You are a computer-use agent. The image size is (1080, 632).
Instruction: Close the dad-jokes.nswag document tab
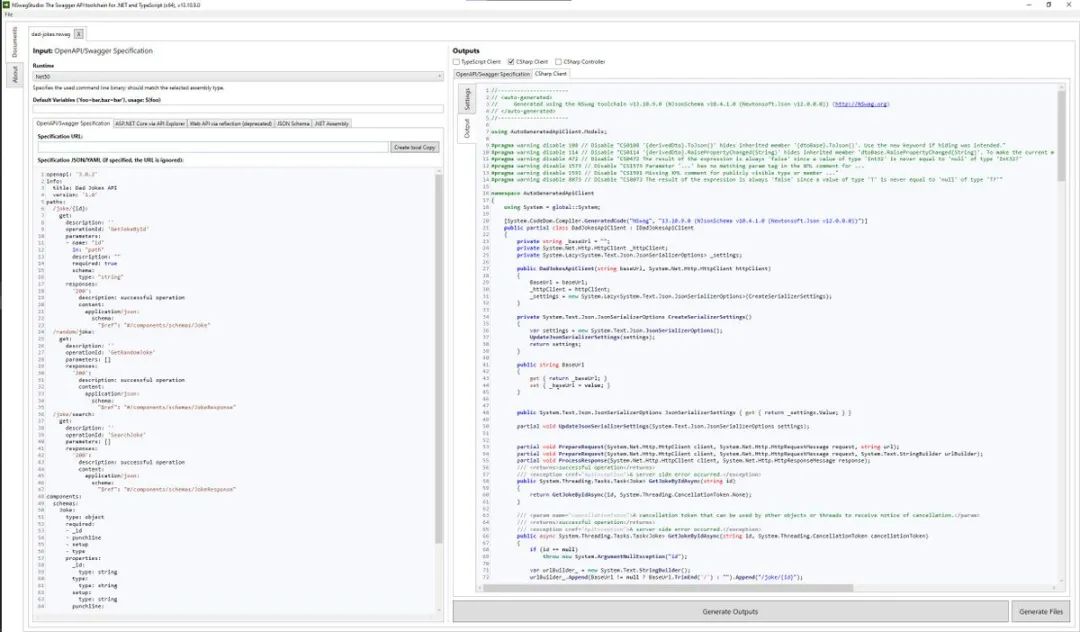pyautogui.click(x=80, y=34)
